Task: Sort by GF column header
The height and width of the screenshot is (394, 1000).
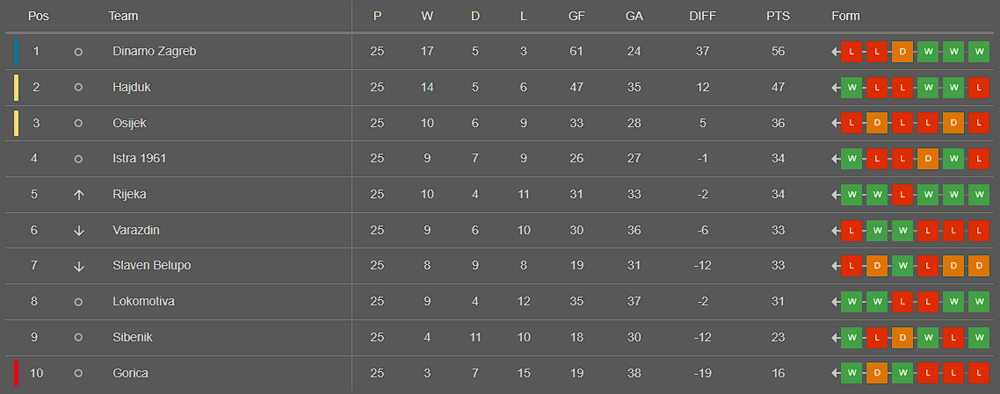Action: [x=577, y=17]
